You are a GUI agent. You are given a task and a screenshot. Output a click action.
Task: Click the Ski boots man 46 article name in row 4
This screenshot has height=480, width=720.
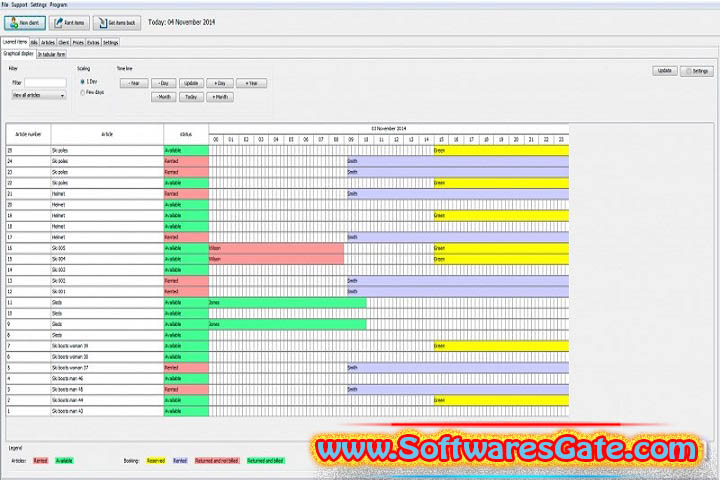click(x=68, y=378)
